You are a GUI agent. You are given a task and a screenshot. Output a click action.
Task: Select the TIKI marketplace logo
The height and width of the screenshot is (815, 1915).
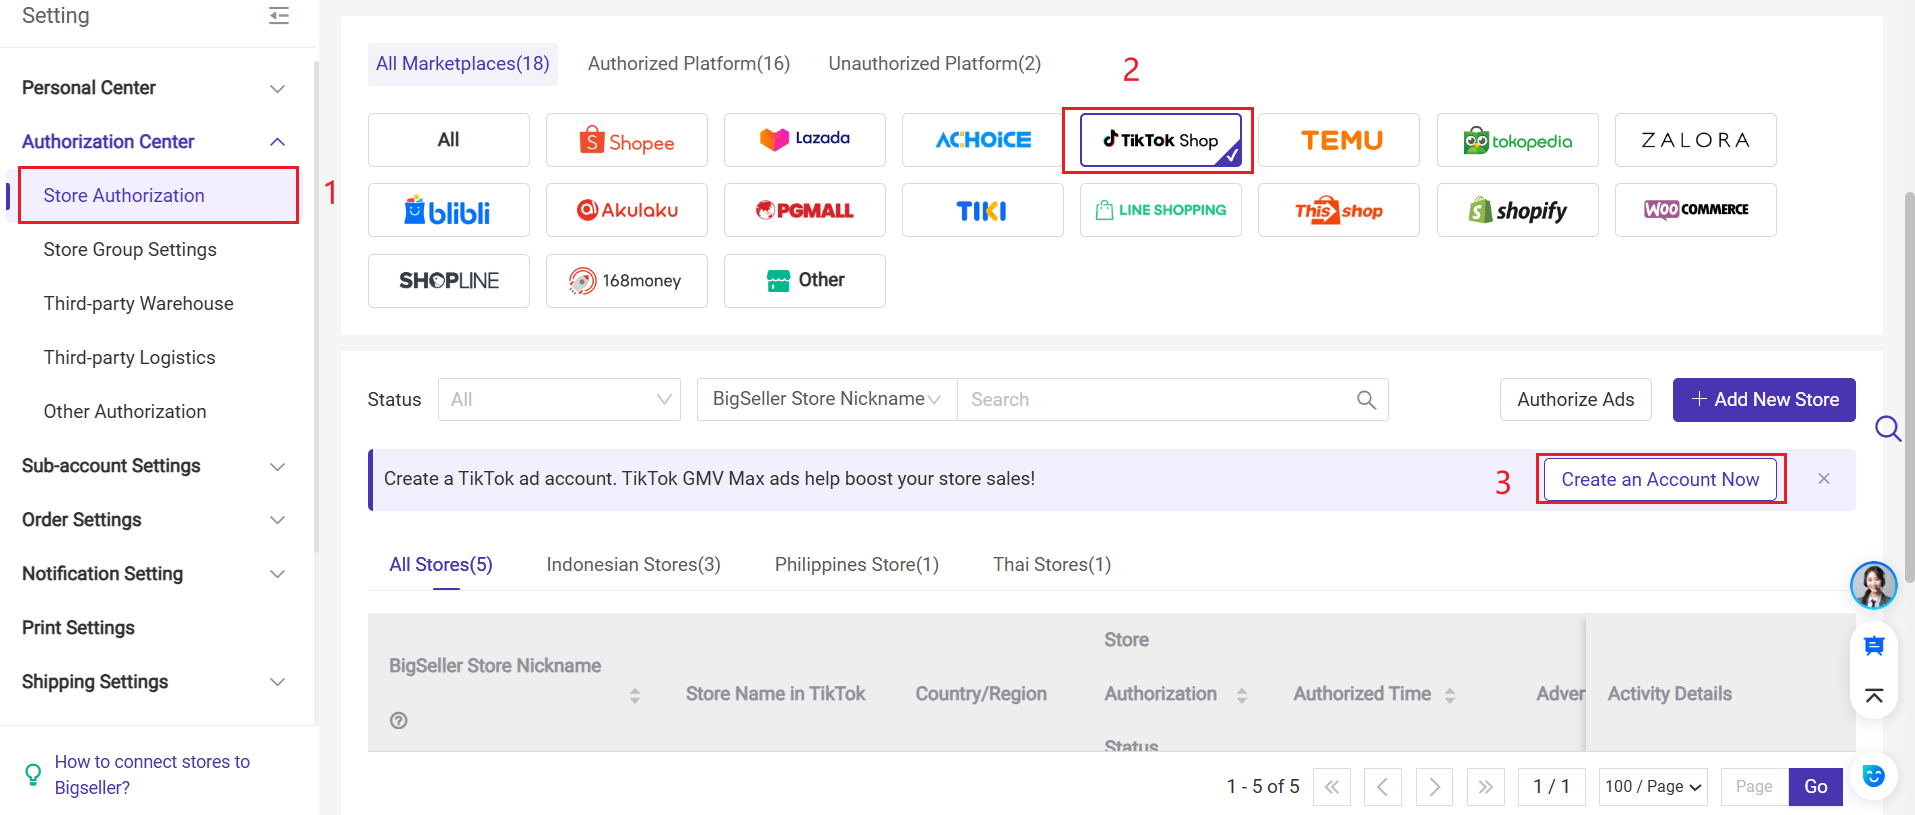983,210
